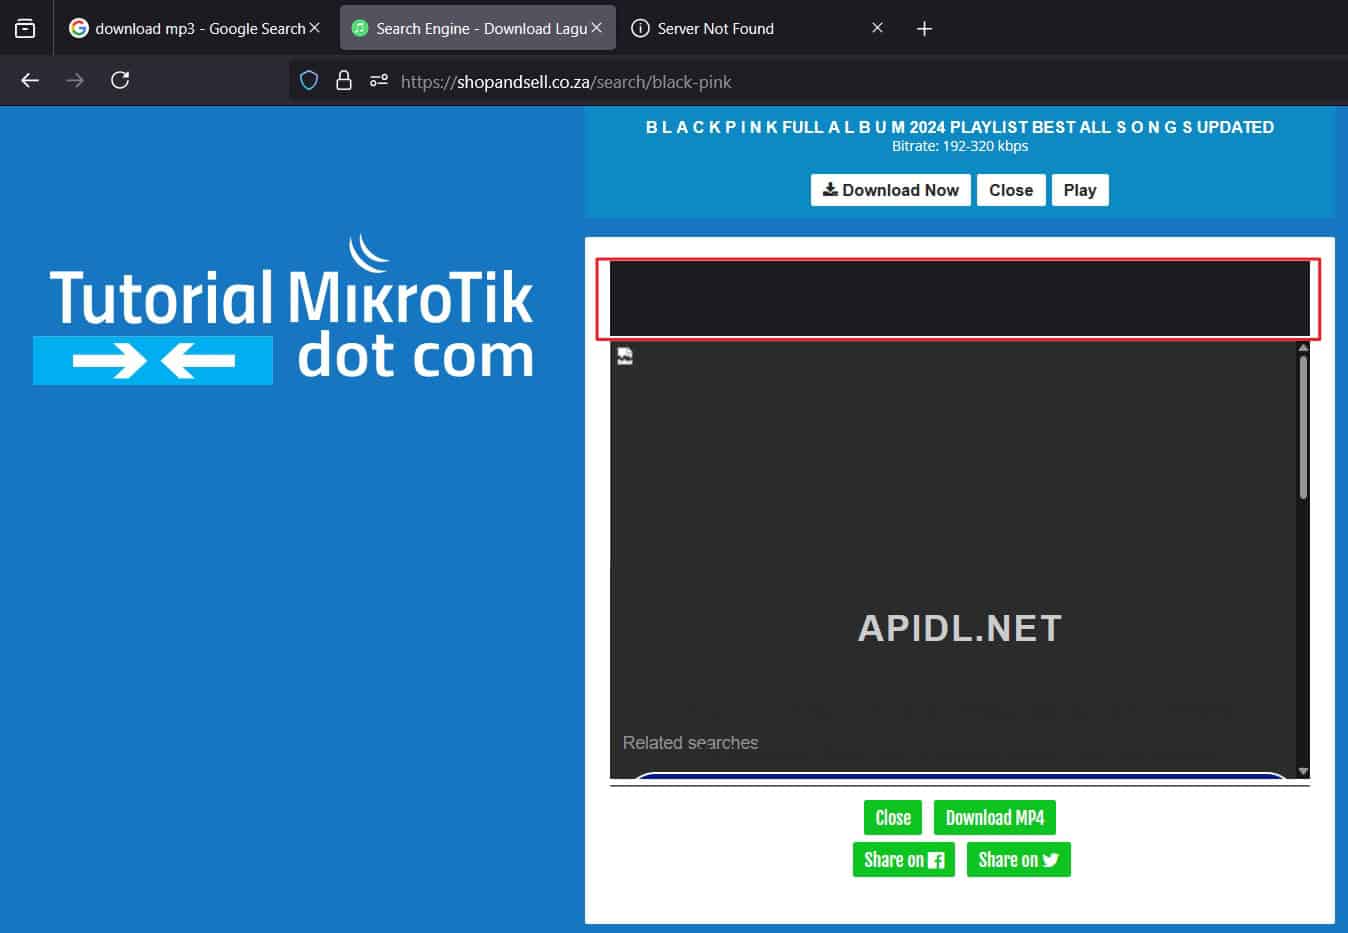Open the tracking protection shield icon
The width and height of the screenshot is (1348, 933).
pyautogui.click(x=309, y=80)
